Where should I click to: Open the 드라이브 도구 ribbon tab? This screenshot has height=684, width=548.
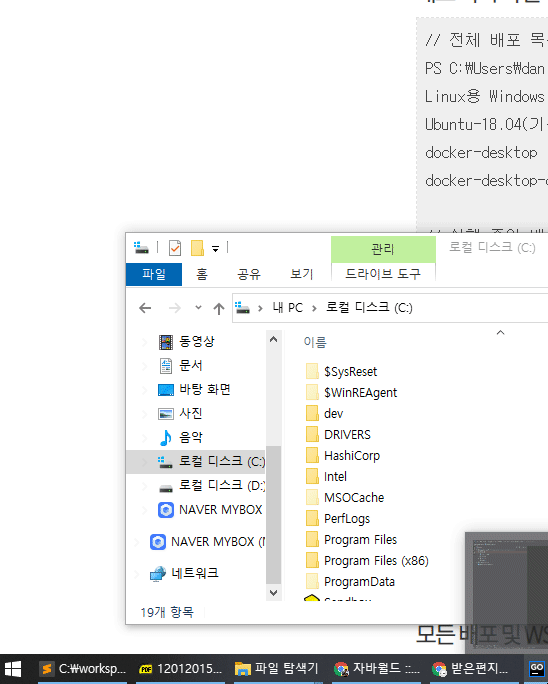coord(383,274)
